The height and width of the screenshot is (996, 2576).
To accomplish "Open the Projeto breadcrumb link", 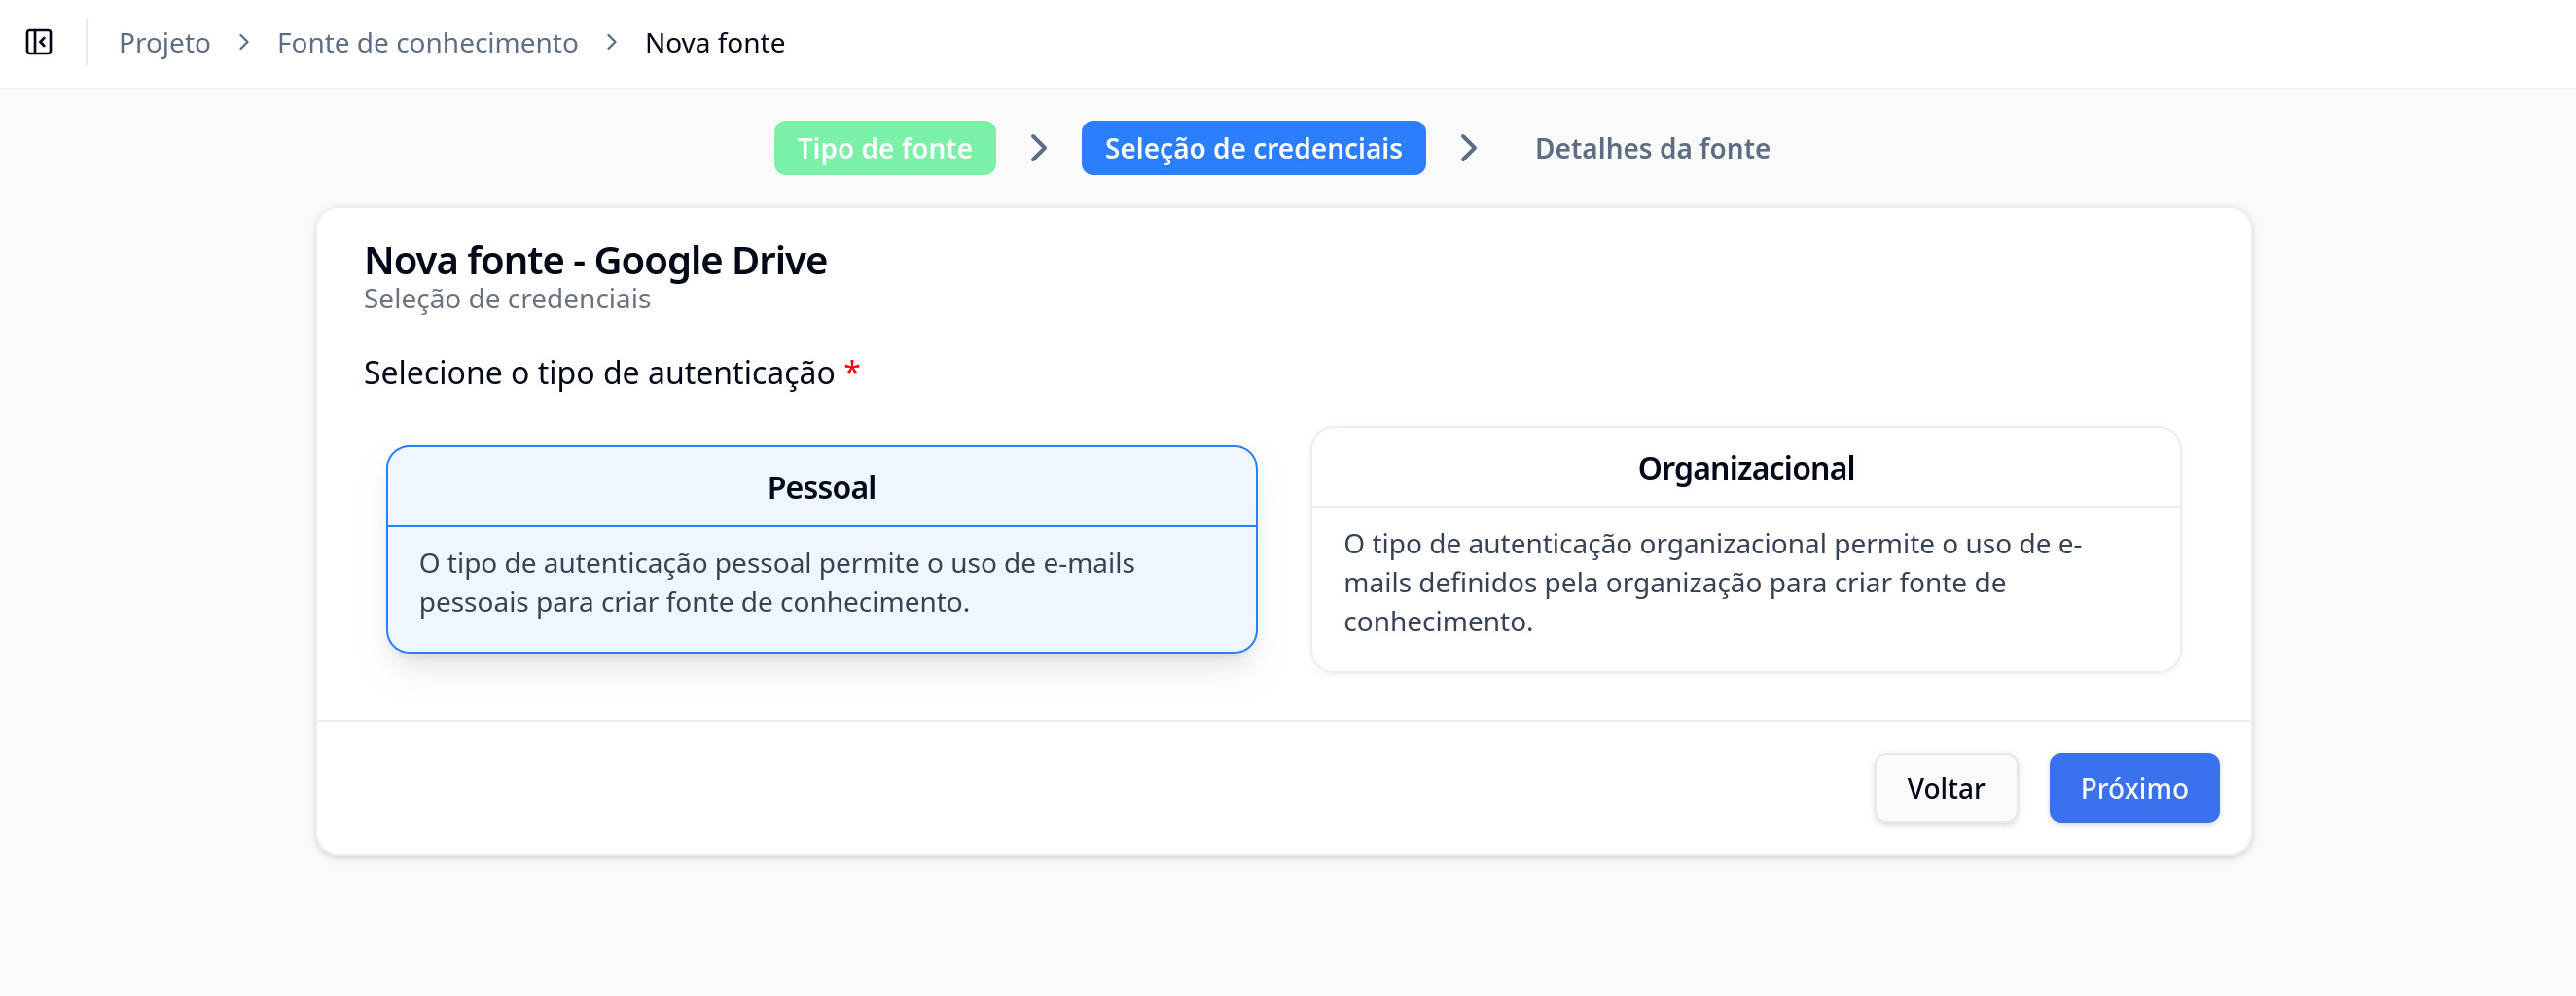I will click(x=164, y=43).
